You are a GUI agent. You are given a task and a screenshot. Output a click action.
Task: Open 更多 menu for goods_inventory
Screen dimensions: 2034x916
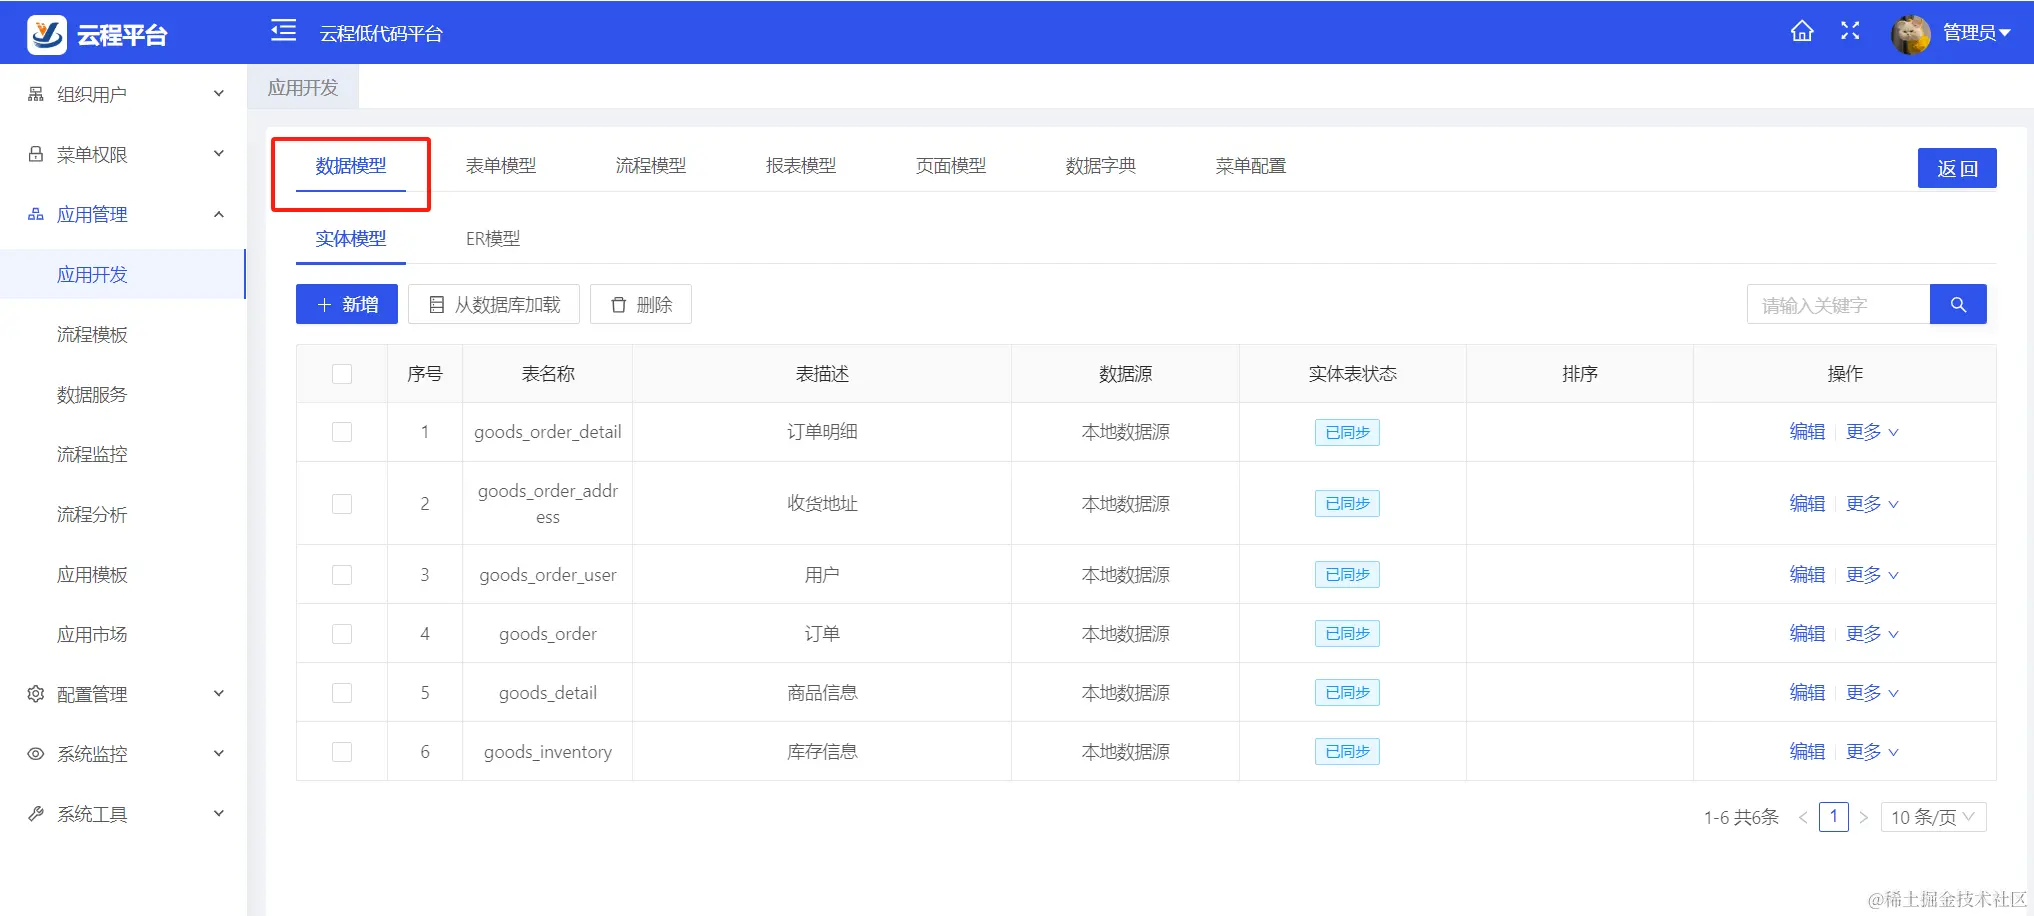click(1872, 752)
